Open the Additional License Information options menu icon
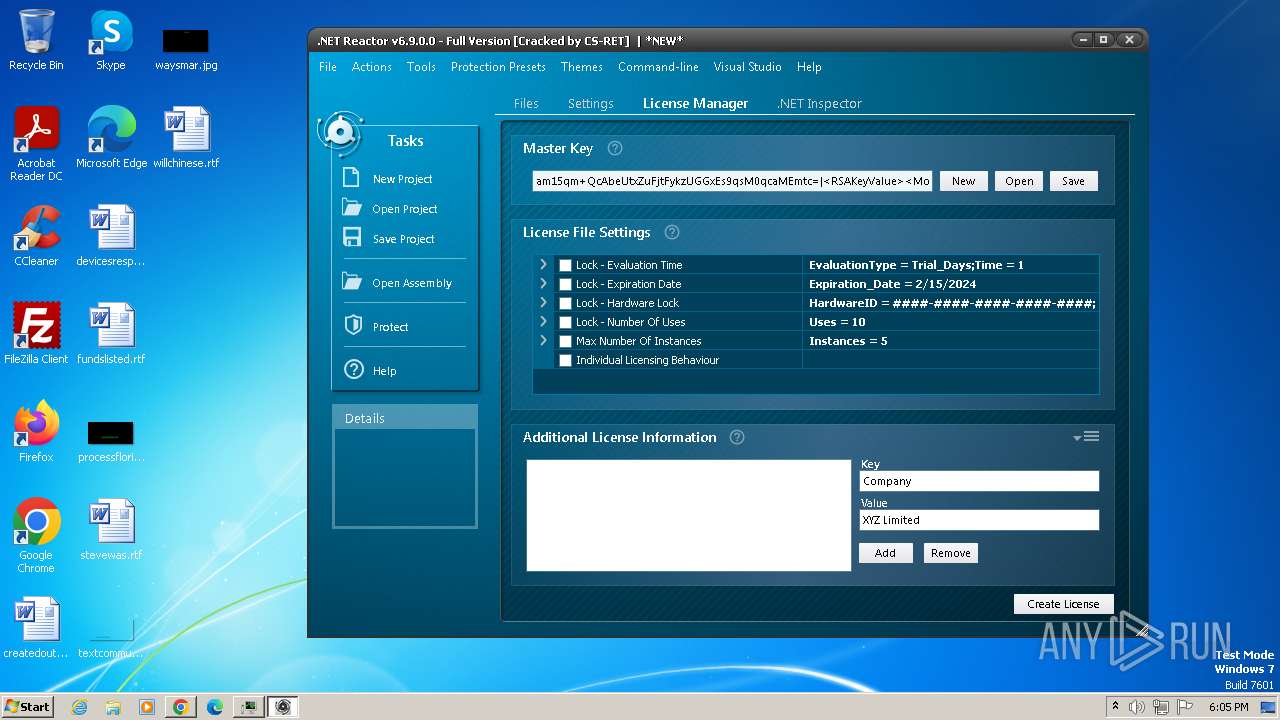Screen dimensions: 1280x720 click(1087, 436)
